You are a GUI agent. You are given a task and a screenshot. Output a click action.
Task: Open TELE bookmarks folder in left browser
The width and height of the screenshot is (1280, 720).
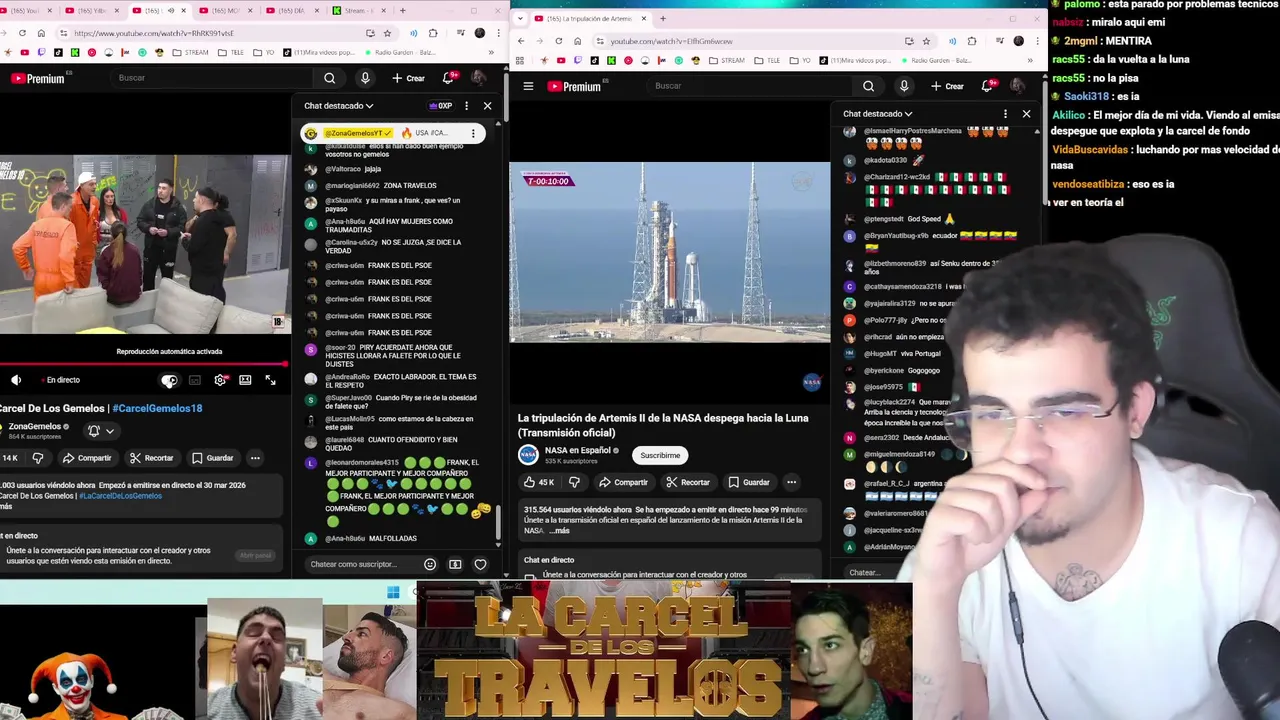[x=230, y=52]
